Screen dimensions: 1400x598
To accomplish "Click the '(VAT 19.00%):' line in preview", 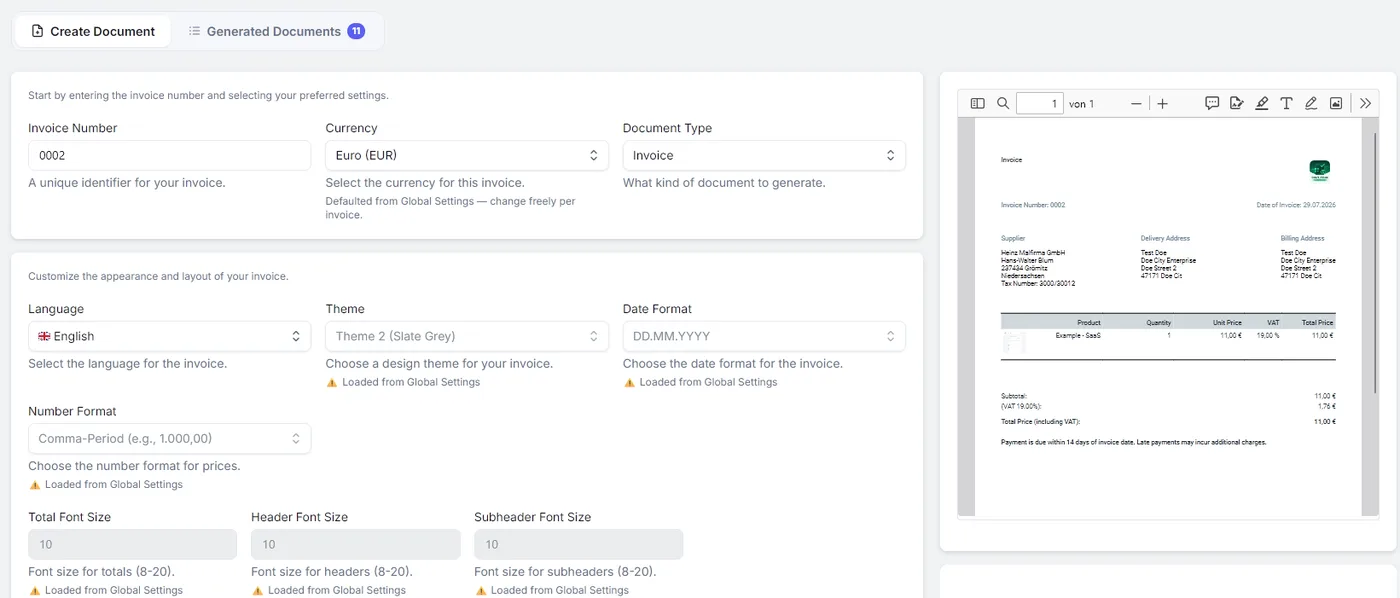I will (1021, 406).
